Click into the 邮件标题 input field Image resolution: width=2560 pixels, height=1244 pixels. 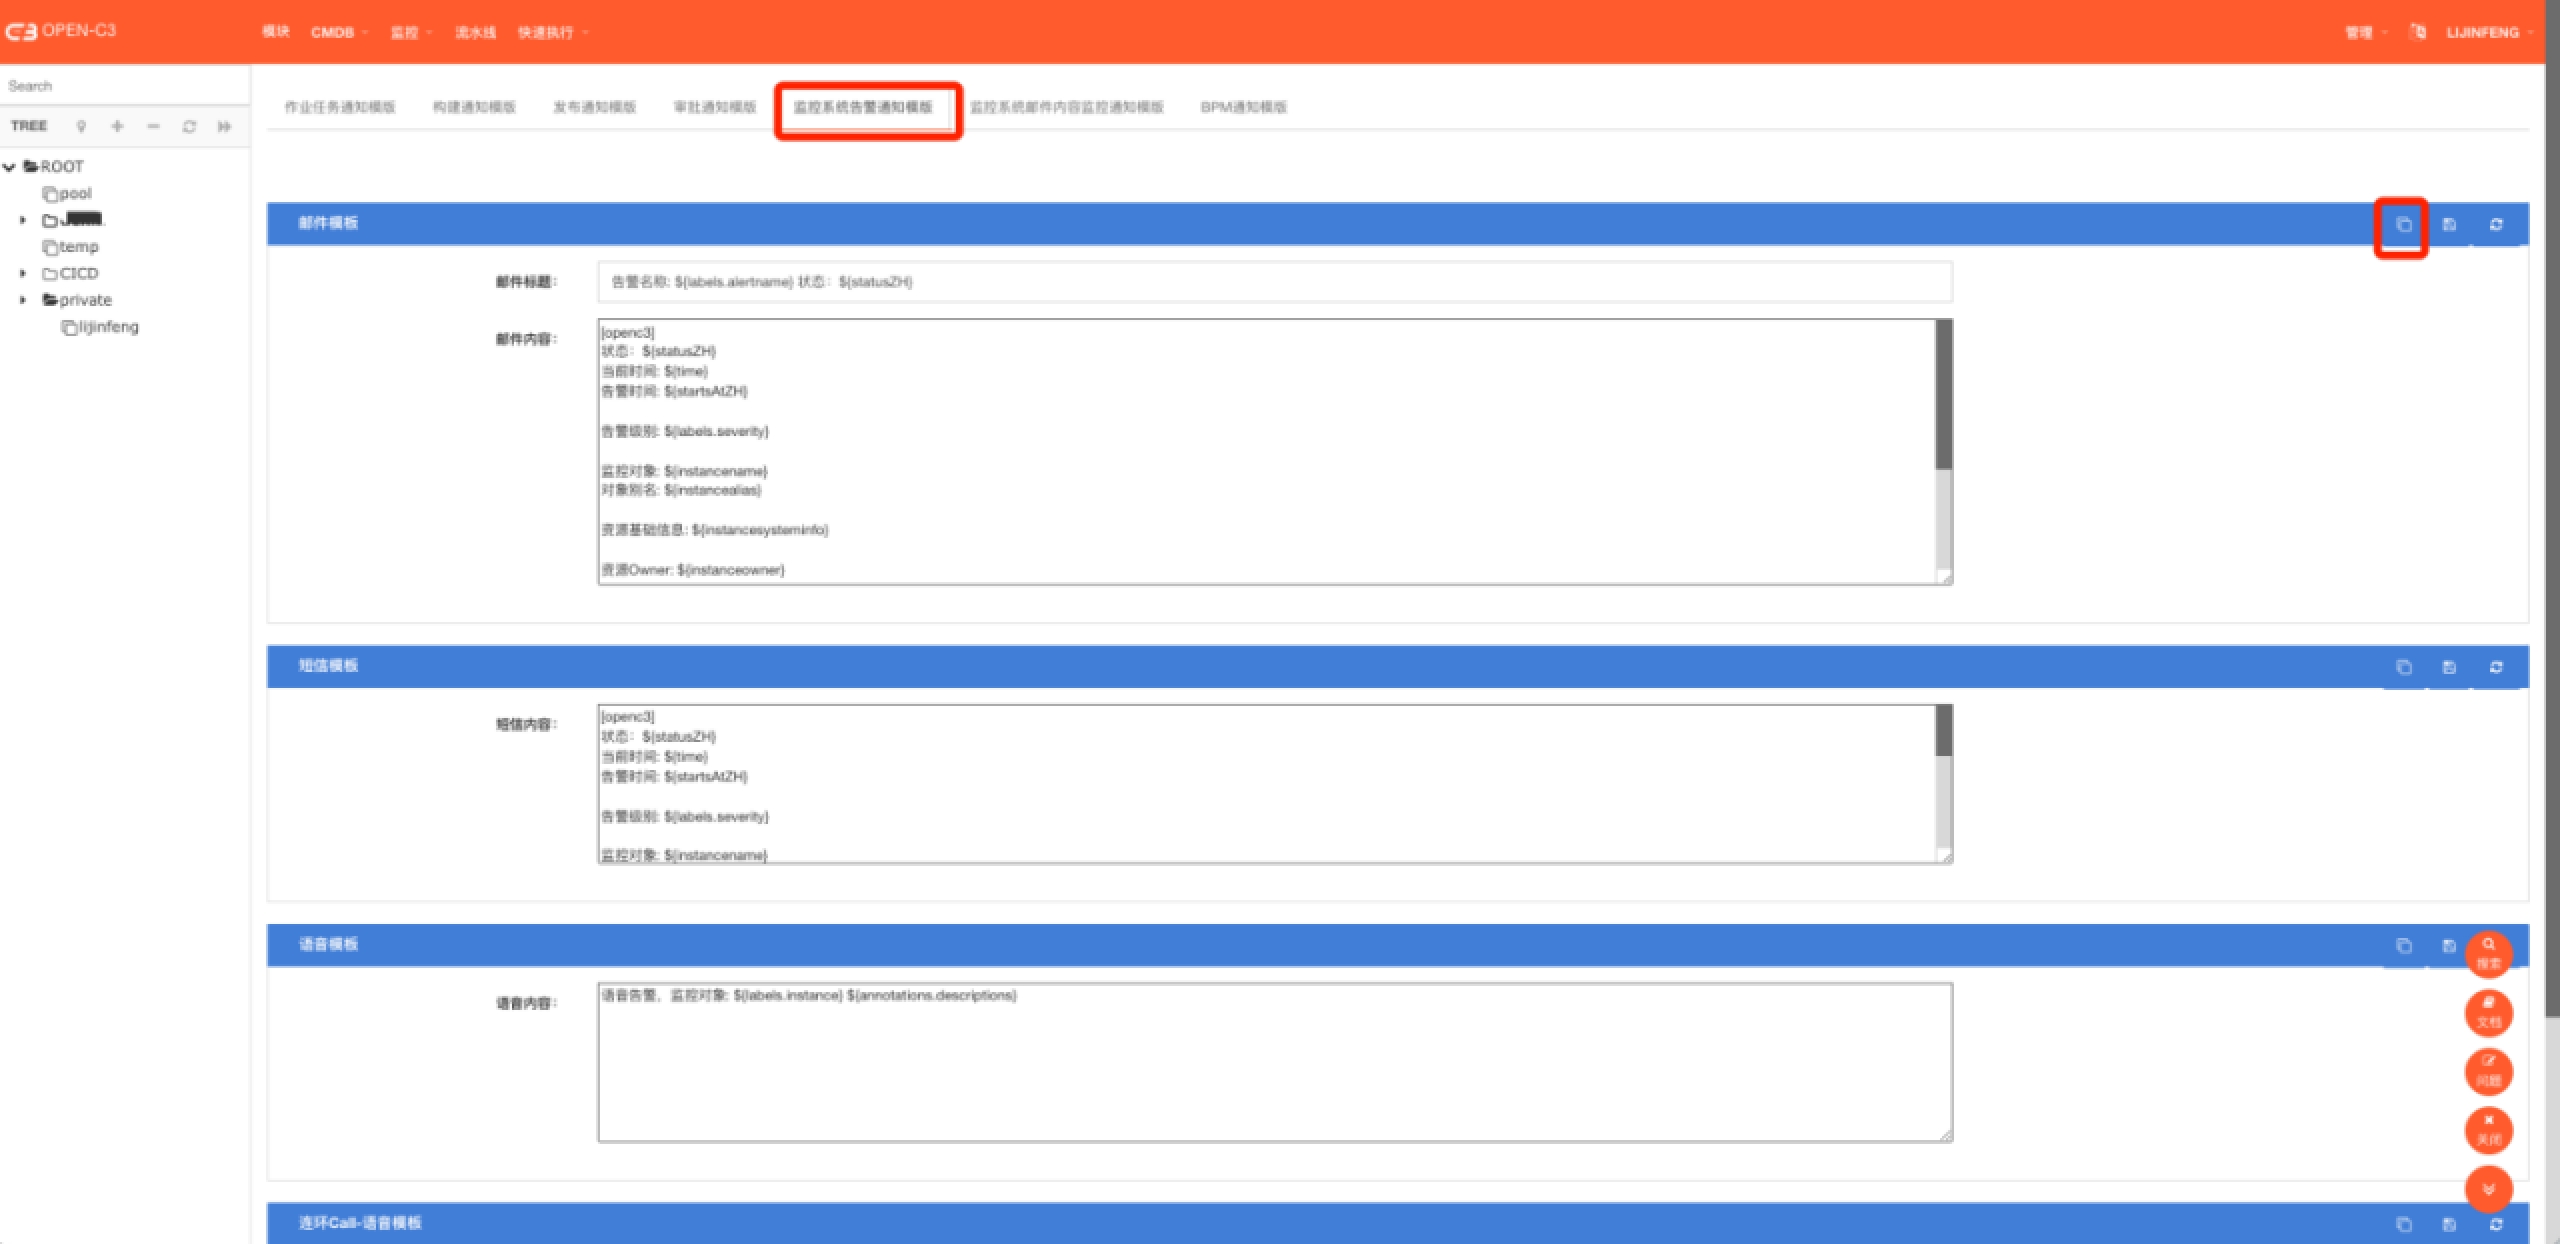[1274, 282]
